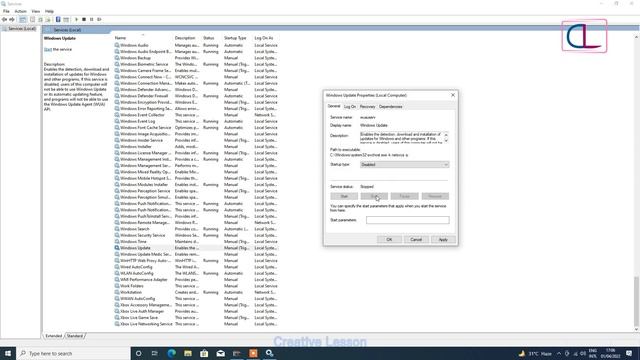The image size is (640, 360).
Task: Open the Action menu
Action: click(20, 11)
